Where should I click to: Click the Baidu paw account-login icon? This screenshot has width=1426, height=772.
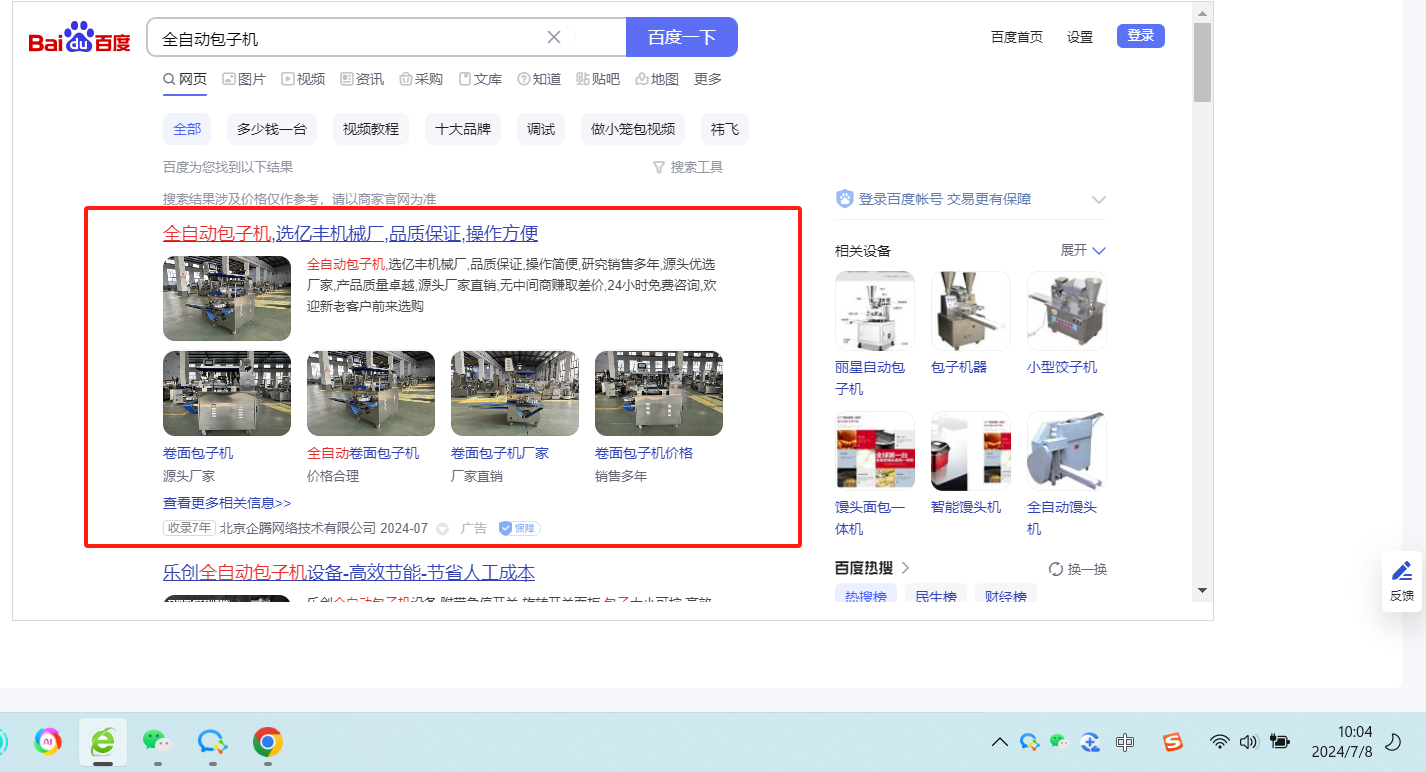coord(844,199)
